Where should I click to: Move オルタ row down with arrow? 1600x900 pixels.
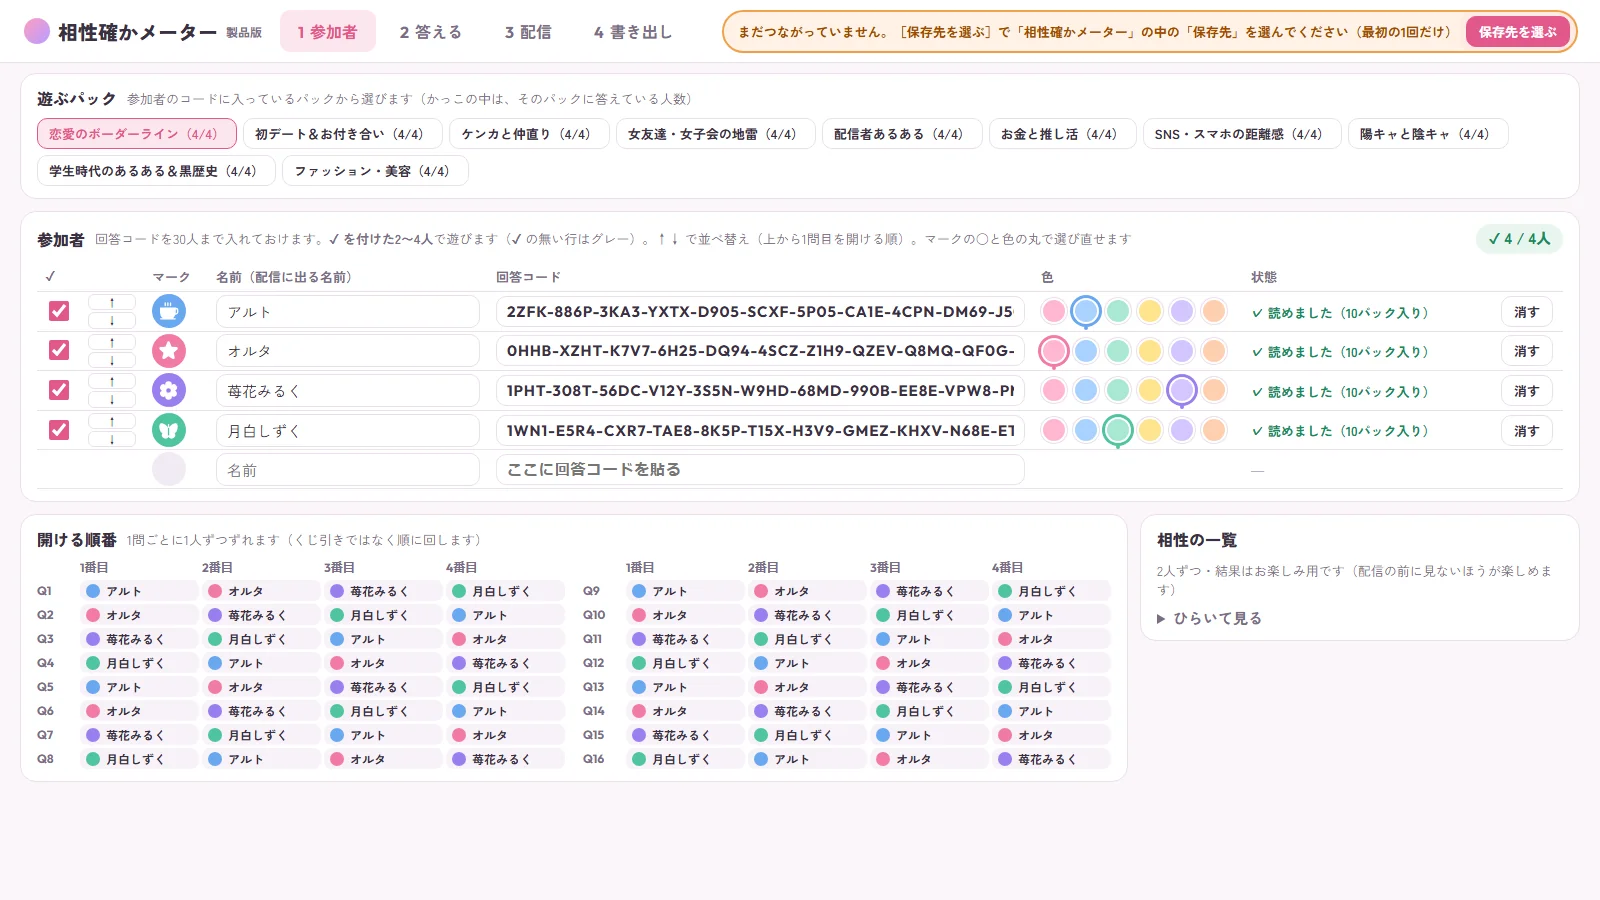(112, 360)
